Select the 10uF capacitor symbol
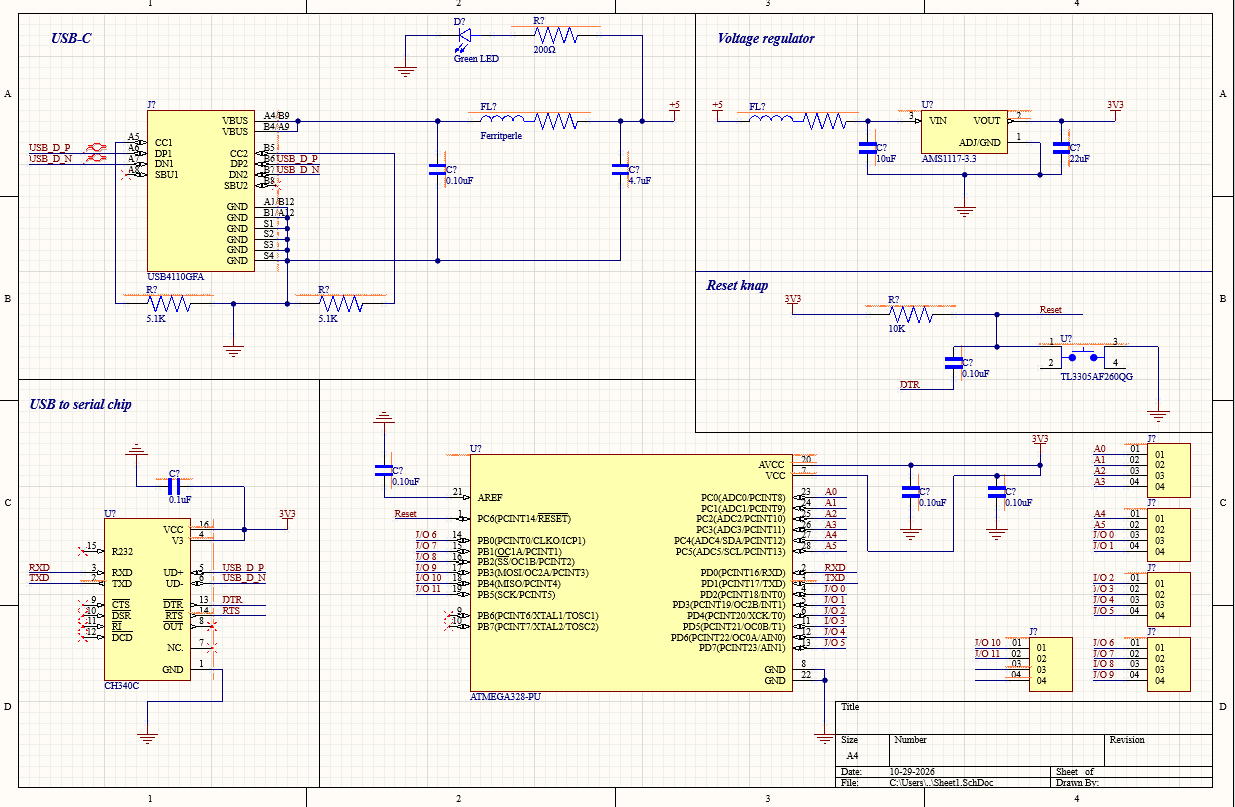The height and width of the screenshot is (807, 1235). (x=867, y=148)
